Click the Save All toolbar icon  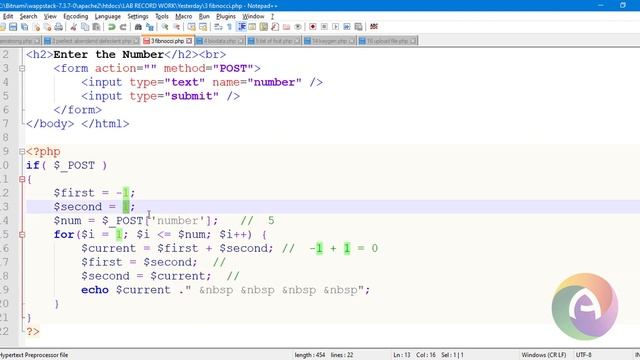coord(24,27)
